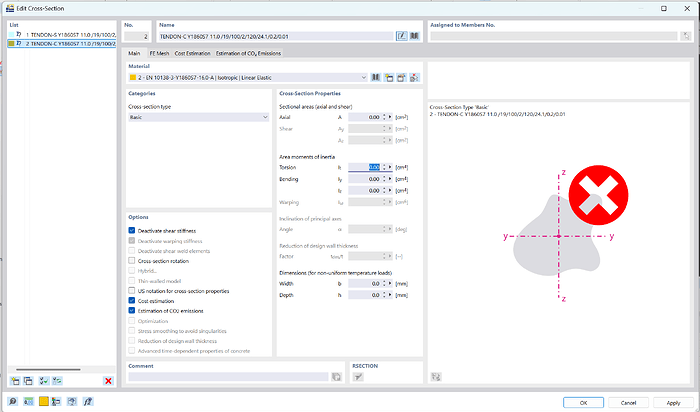This screenshot has height=412, width=700.
Task: Select list item 2 TENDON-C
Action: 62,44
